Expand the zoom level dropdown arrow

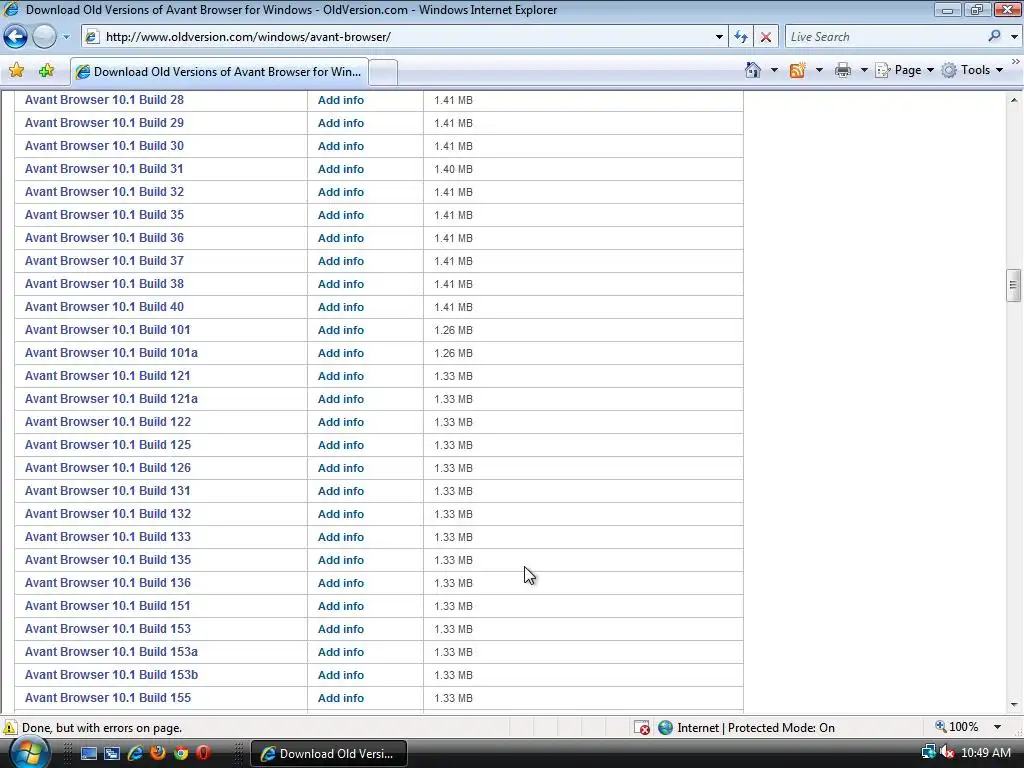coord(997,727)
